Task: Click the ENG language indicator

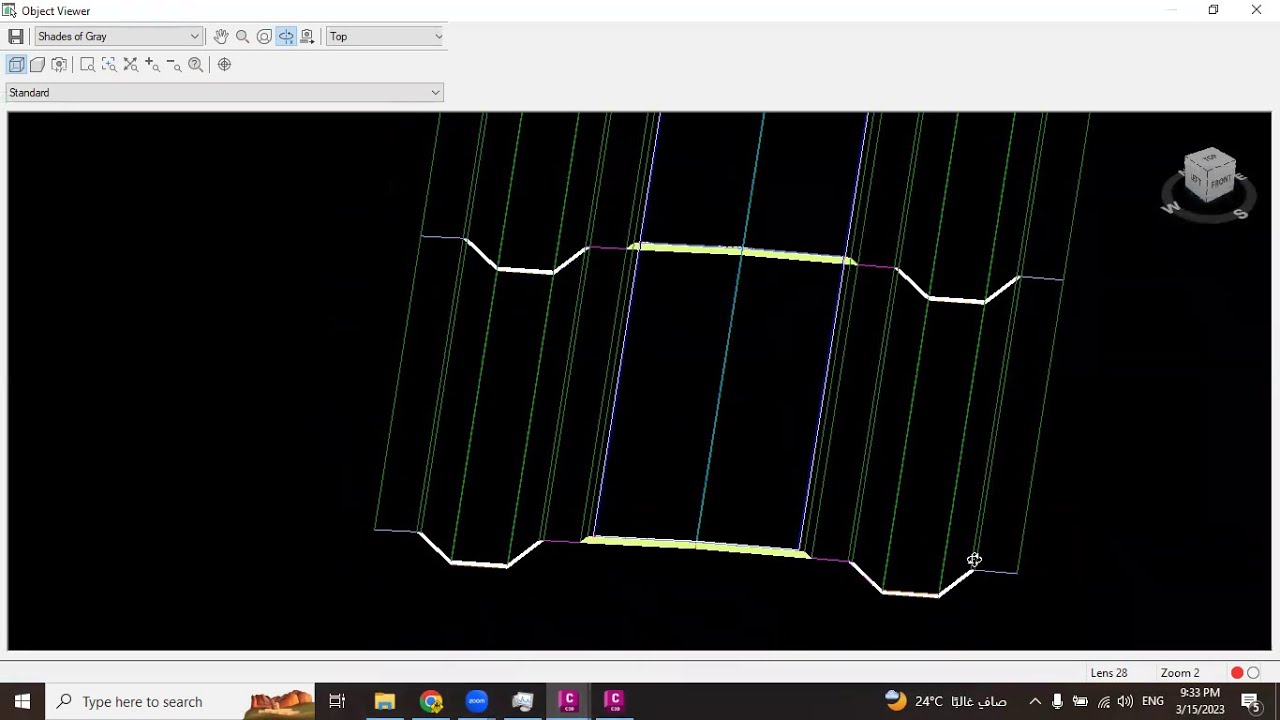Action: (1153, 702)
